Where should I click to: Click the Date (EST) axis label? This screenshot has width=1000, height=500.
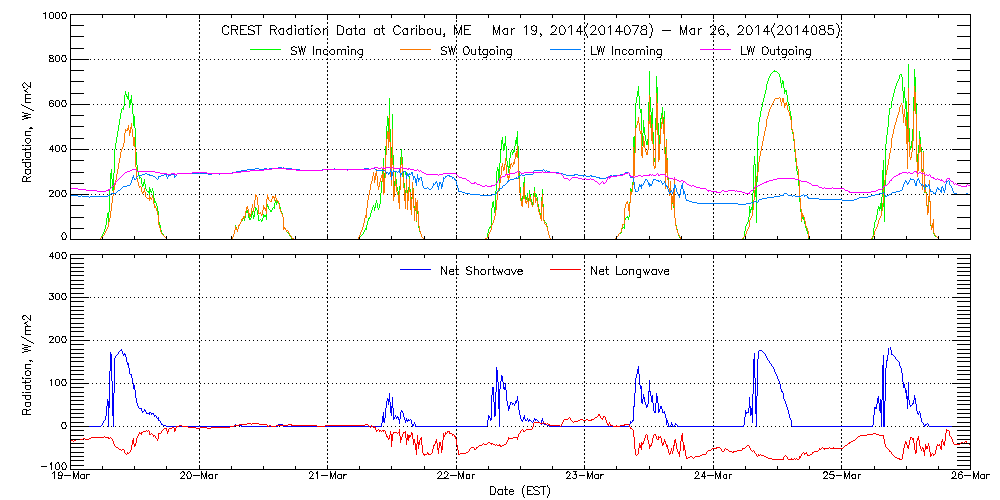(x=520, y=491)
